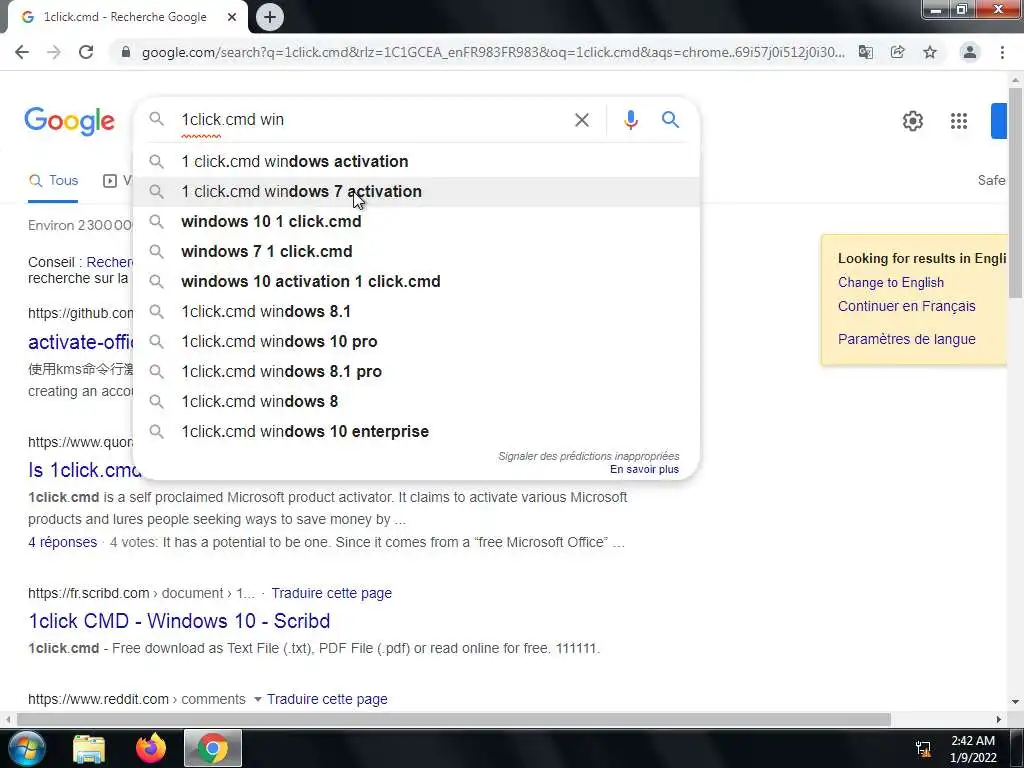Submit search with magnifier icon

[670, 120]
